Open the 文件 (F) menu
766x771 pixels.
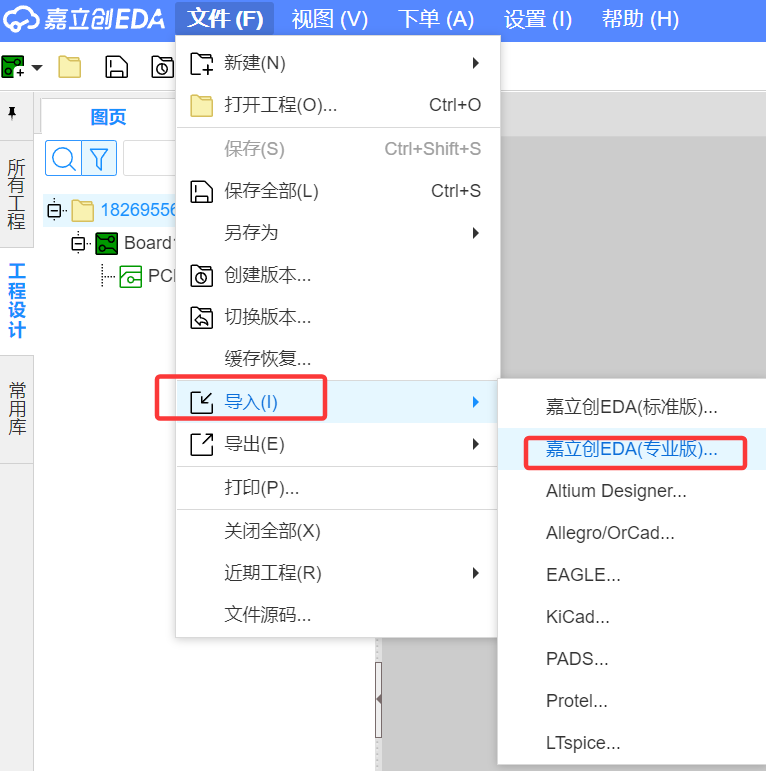(225, 19)
